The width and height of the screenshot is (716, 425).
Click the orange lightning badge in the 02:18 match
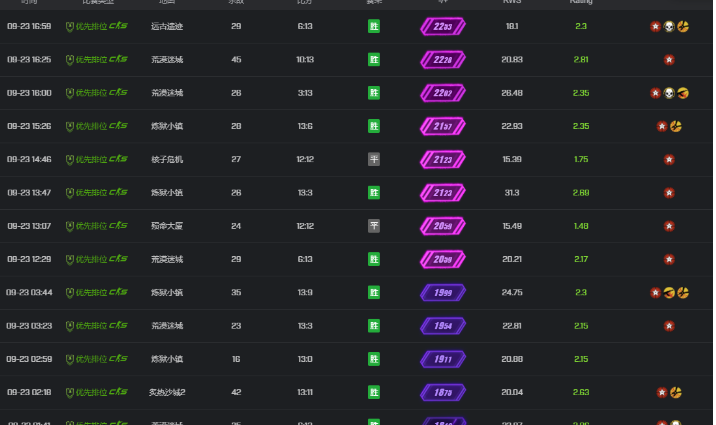[676, 392]
